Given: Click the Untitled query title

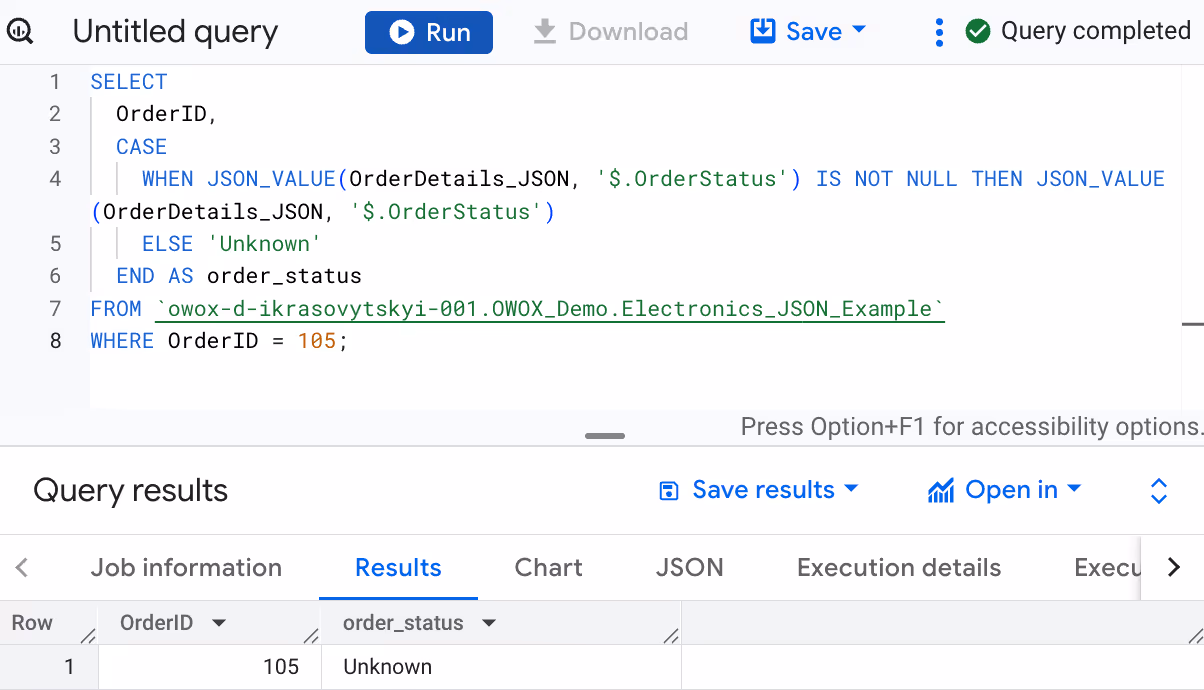Looking at the screenshot, I should [175, 32].
